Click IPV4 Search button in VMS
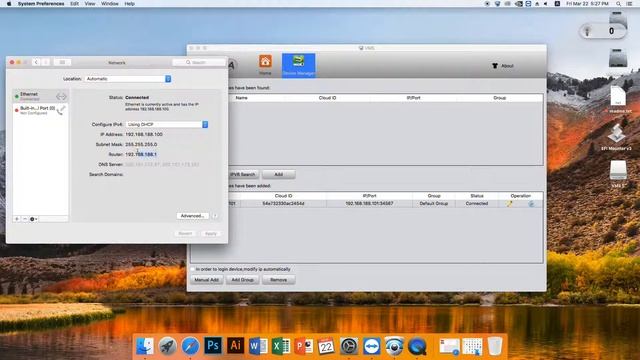The image size is (640, 360). click(243, 175)
